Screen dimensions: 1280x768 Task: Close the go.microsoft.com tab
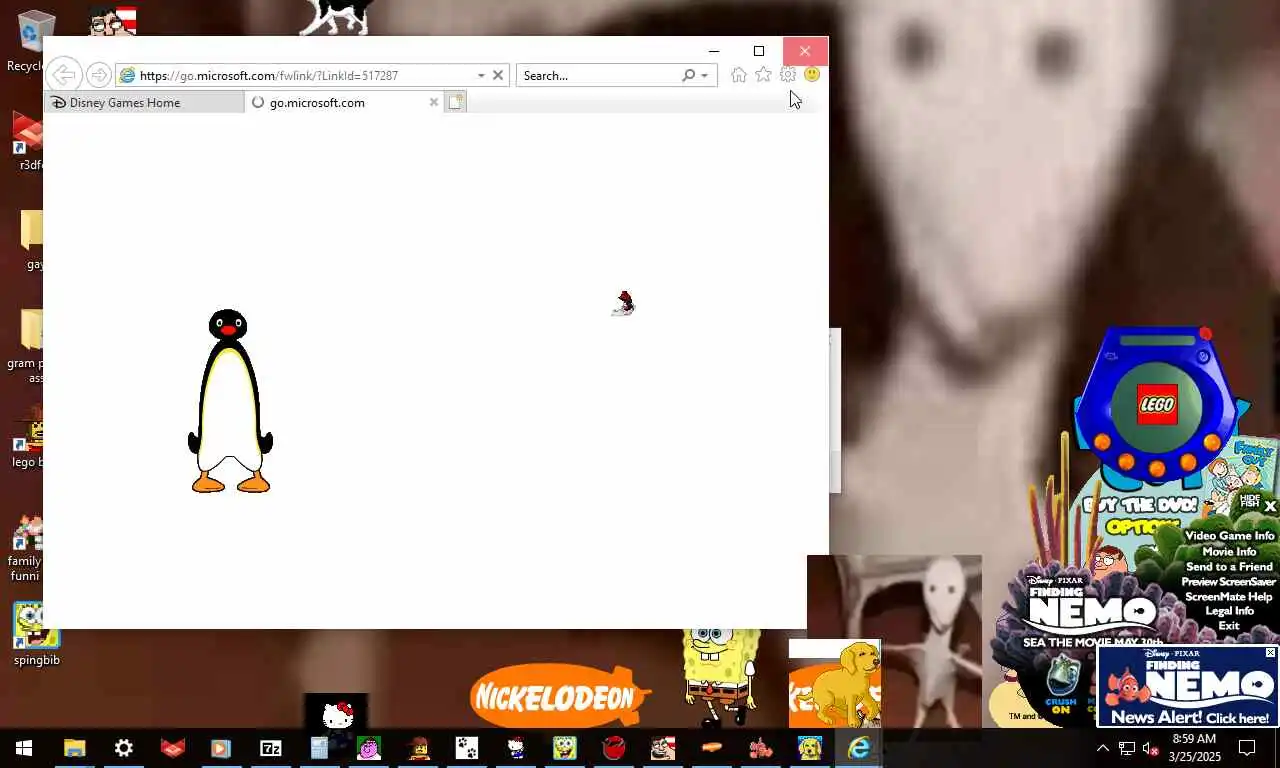[x=434, y=102]
